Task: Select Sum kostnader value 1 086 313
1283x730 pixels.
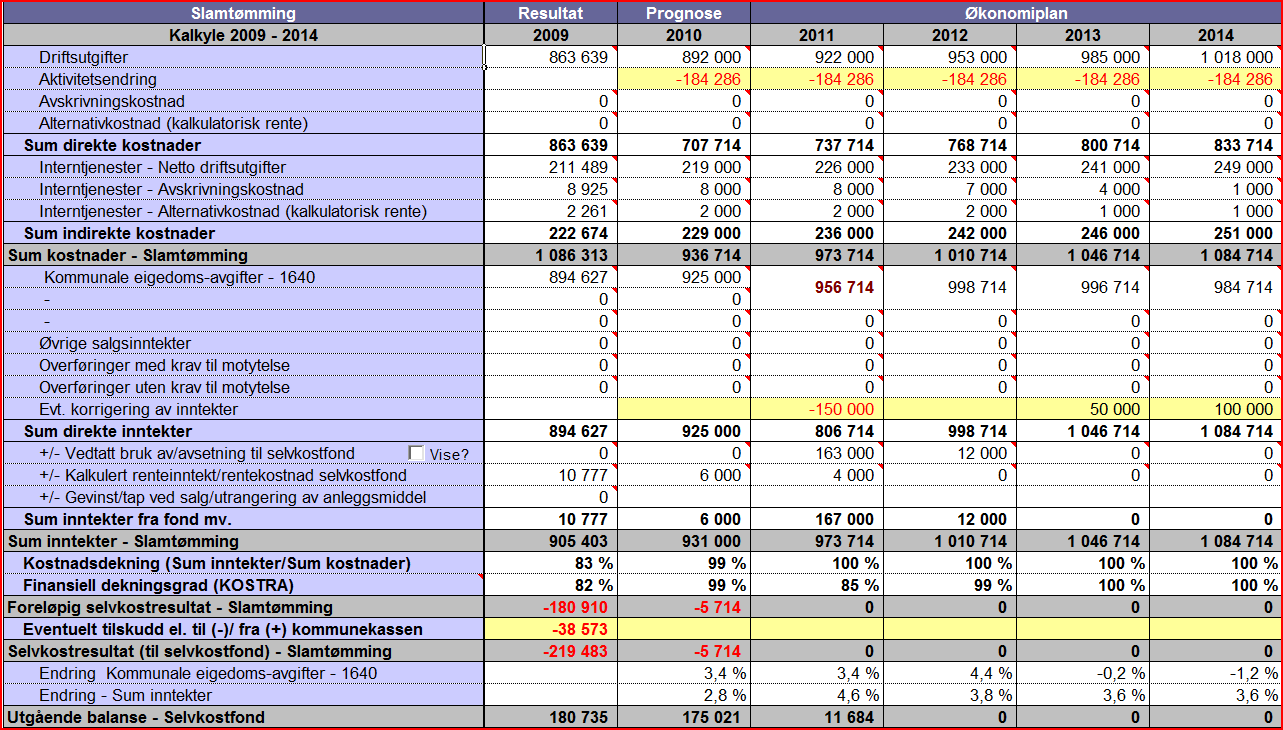Action: pos(551,255)
